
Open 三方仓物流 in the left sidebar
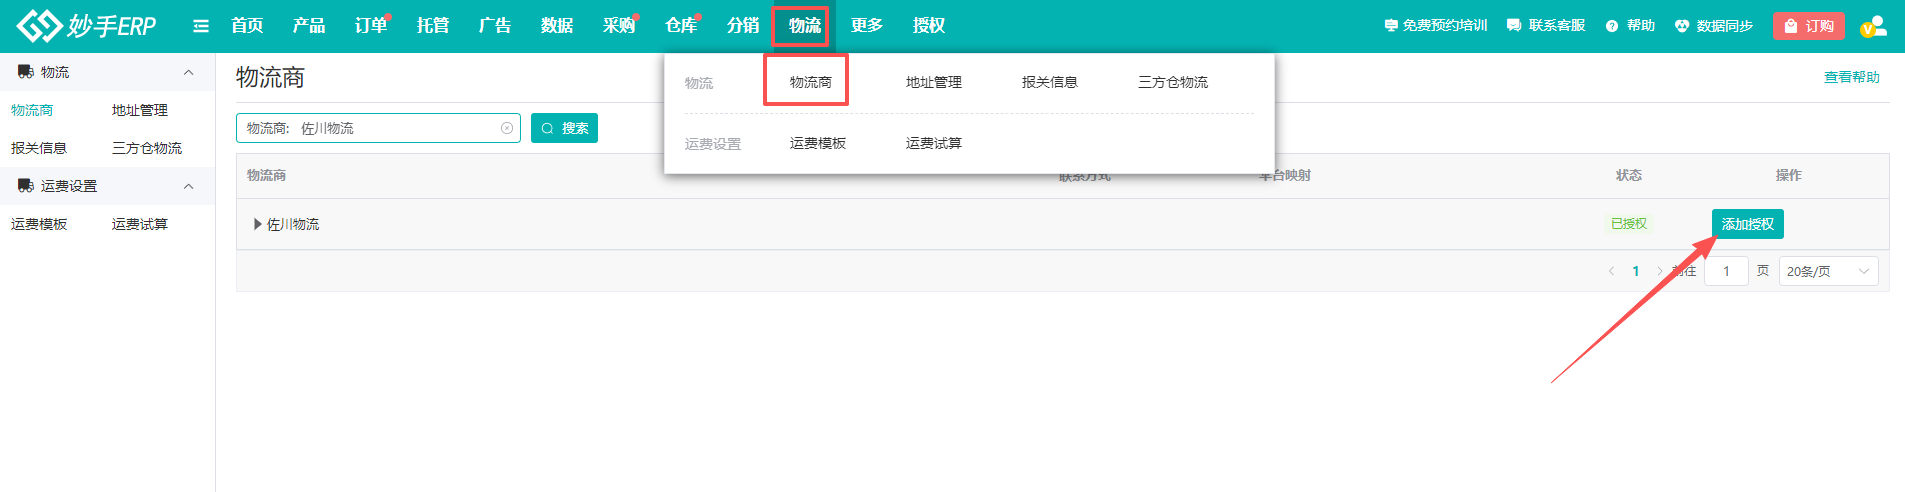point(147,148)
